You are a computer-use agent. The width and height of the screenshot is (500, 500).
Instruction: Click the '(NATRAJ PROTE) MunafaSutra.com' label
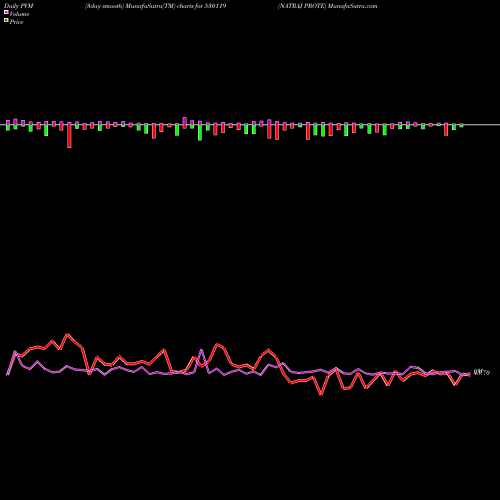[328, 6]
